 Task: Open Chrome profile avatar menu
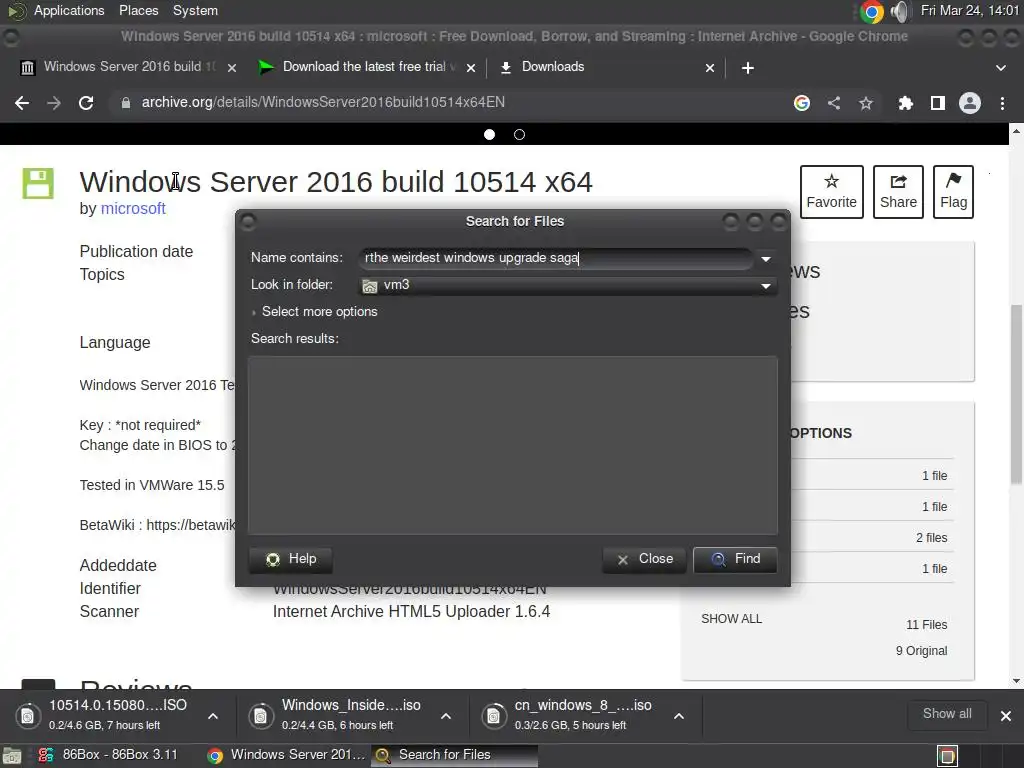tap(970, 103)
